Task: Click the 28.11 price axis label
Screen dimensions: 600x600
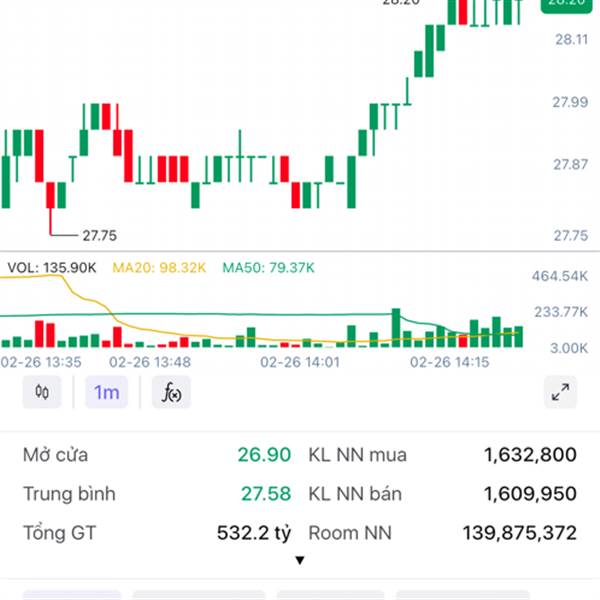Action: (x=572, y=39)
